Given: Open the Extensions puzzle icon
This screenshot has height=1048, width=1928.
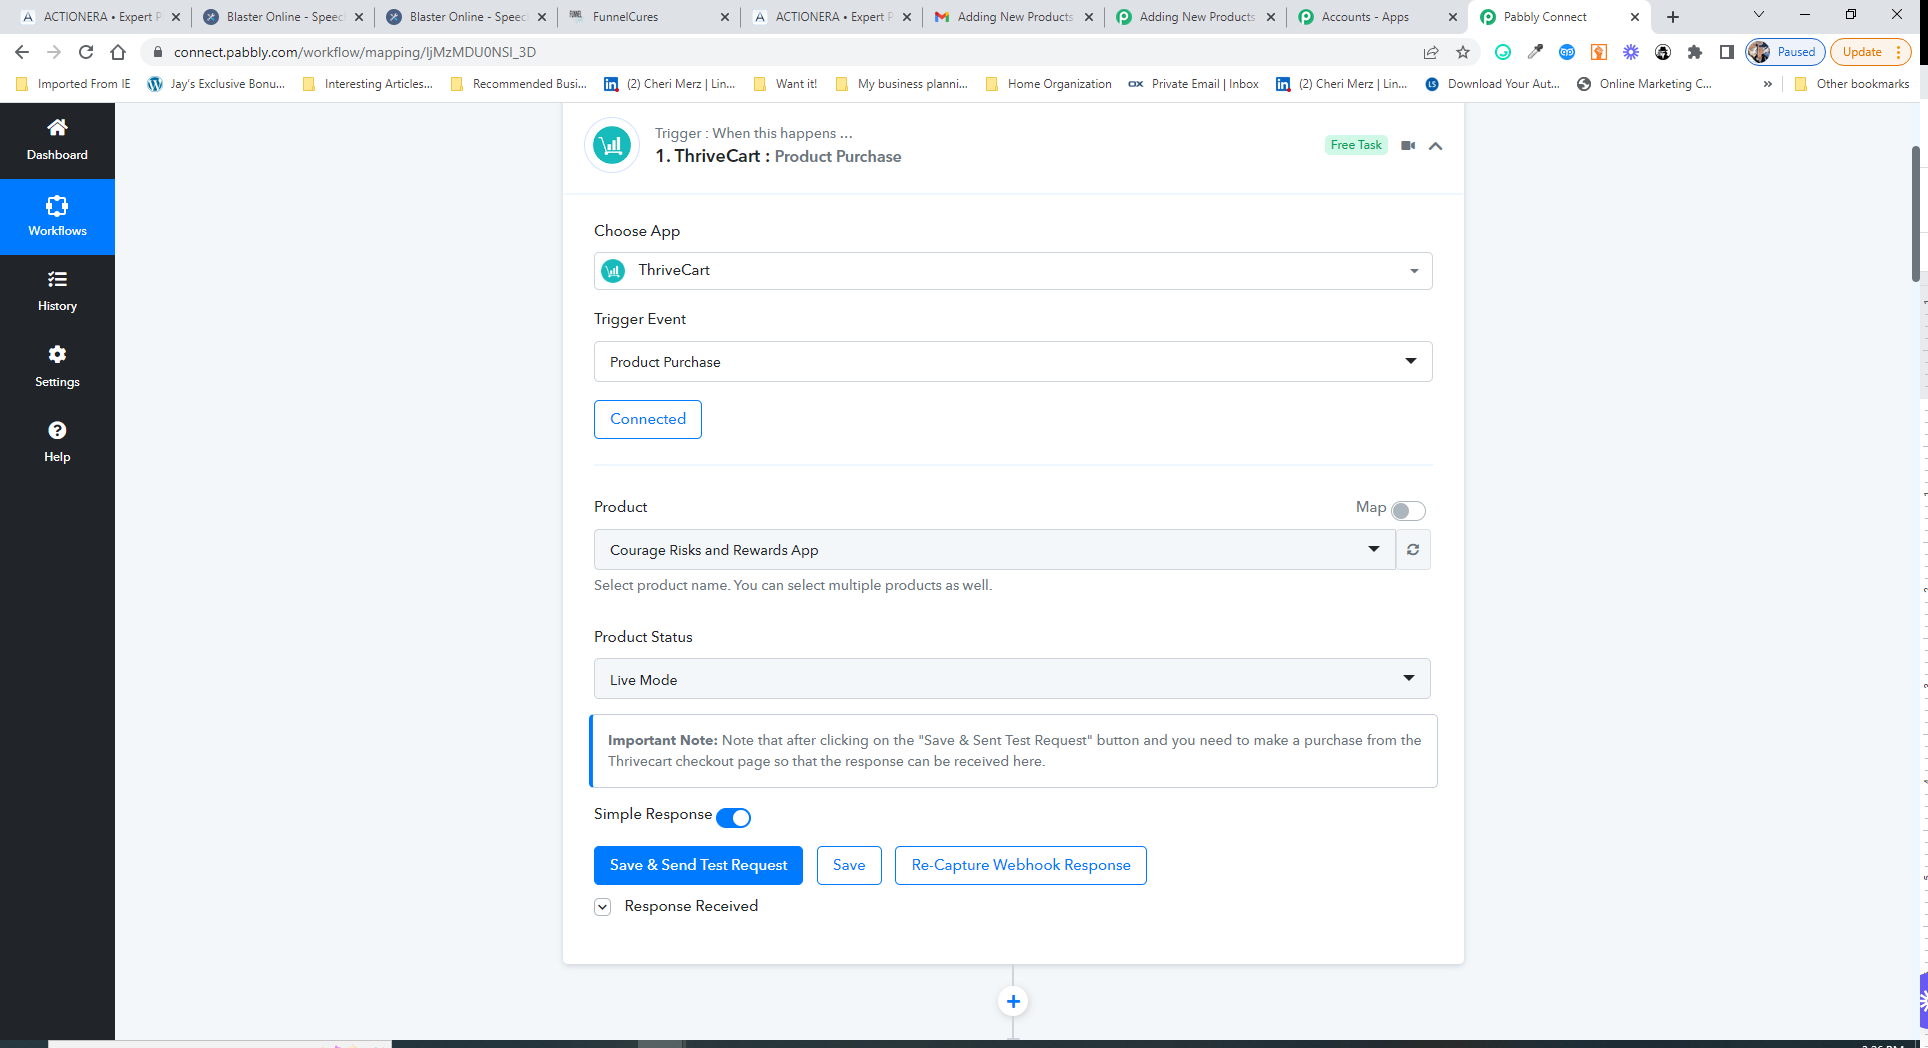Looking at the screenshot, I should (1695, 52).
